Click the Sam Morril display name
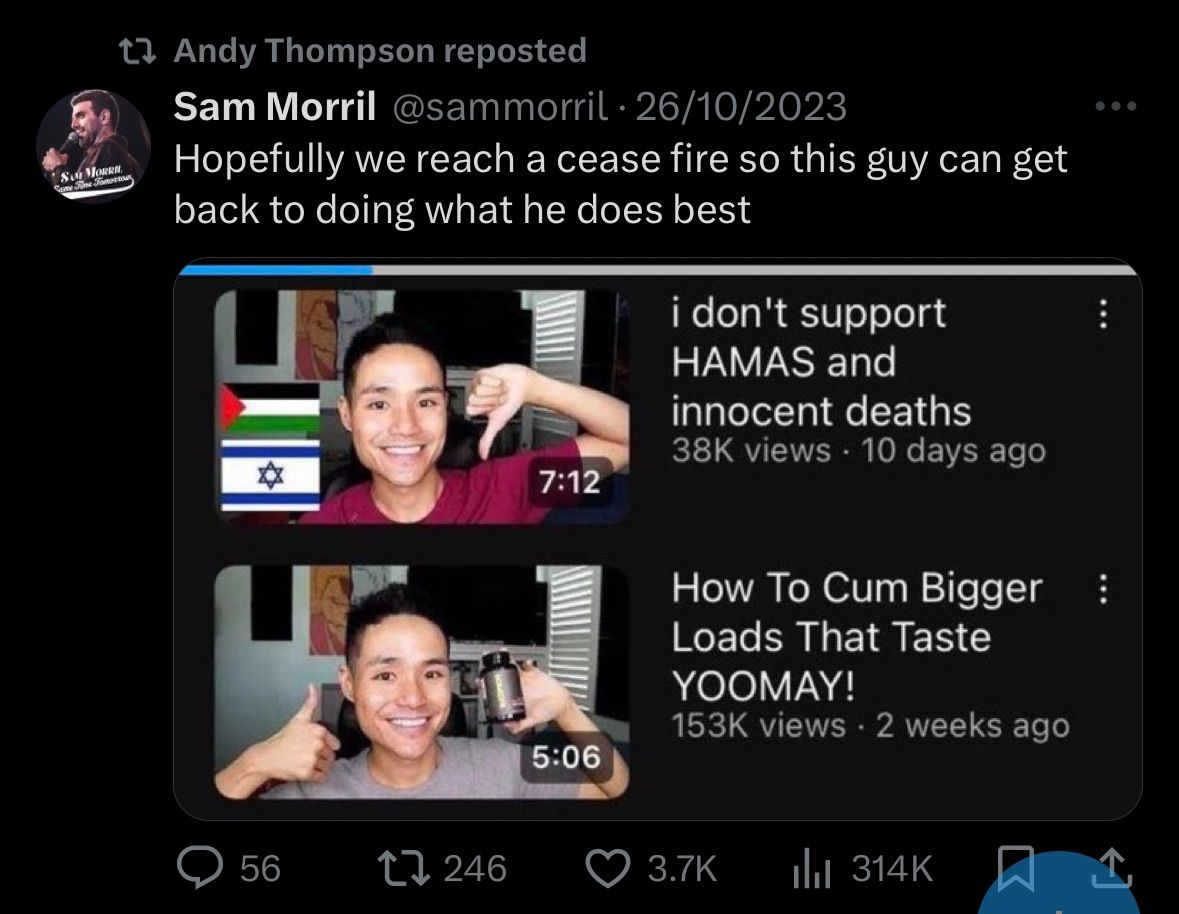 pos(274,106)
